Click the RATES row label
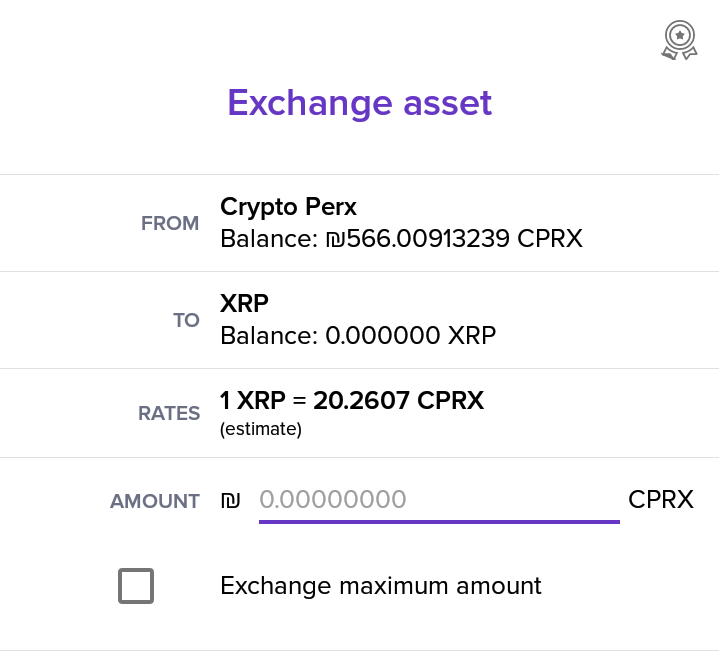 click(x=169, y=414)
